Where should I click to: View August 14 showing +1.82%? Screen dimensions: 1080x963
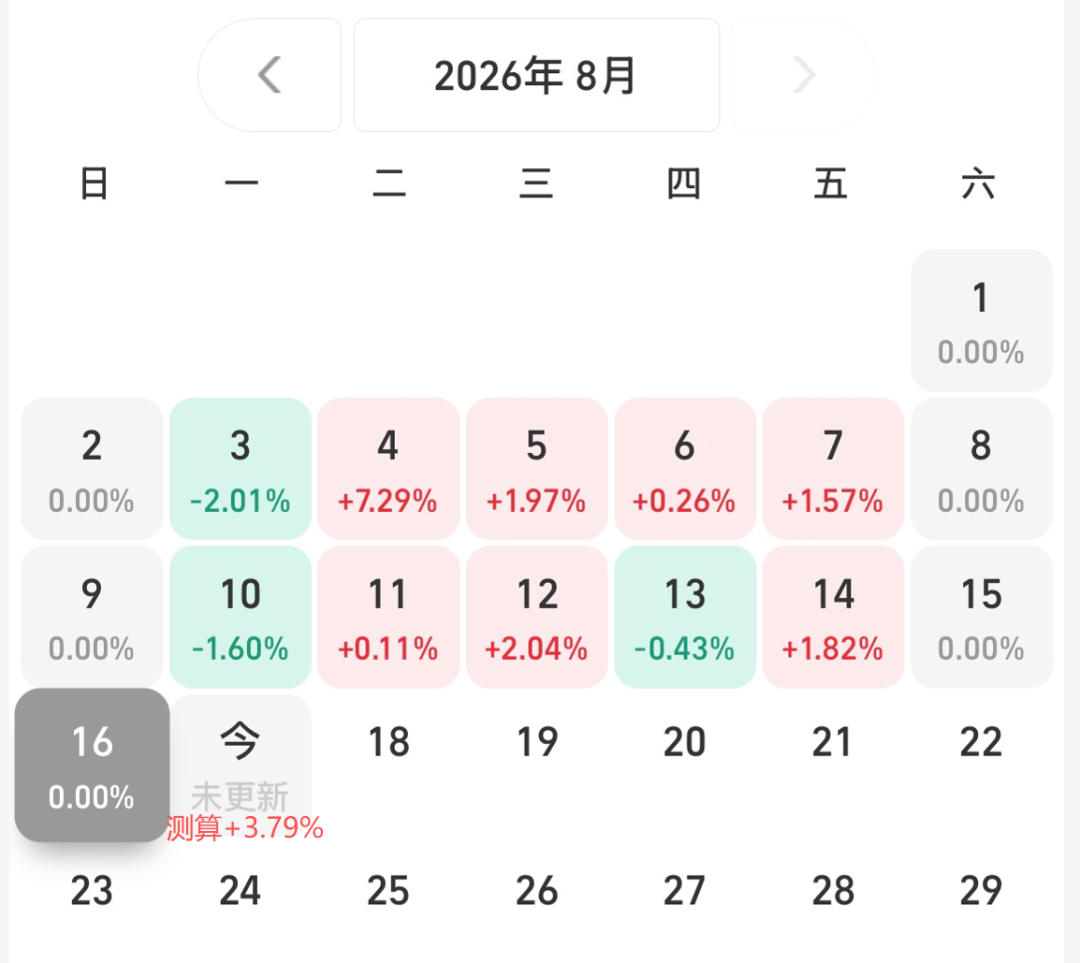tap(833, 617)
